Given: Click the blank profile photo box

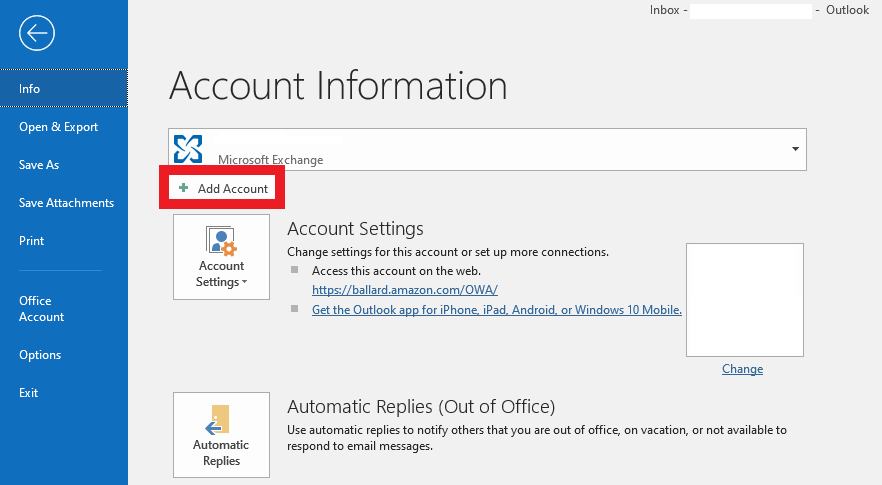Looking at the screenshot, I should [x=745, y=300].
